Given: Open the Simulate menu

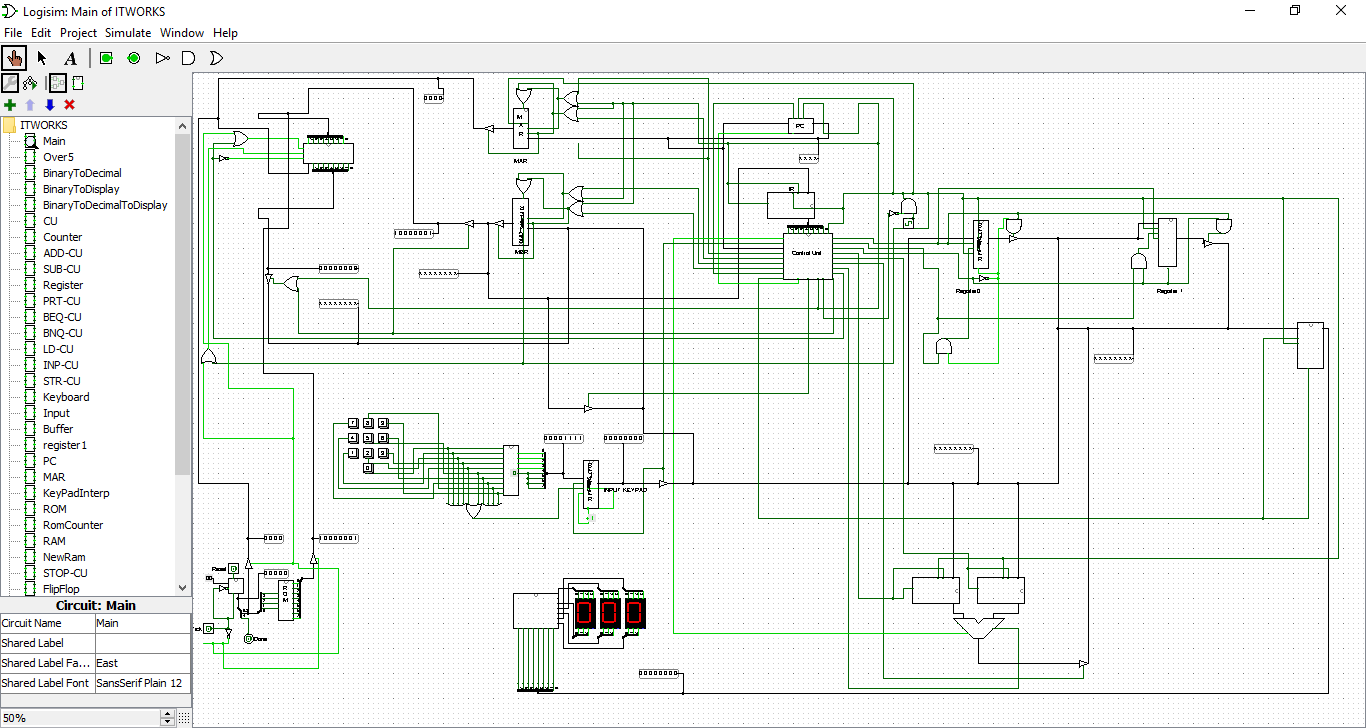Looking at the screenshot, I should (x=129, y=33).
